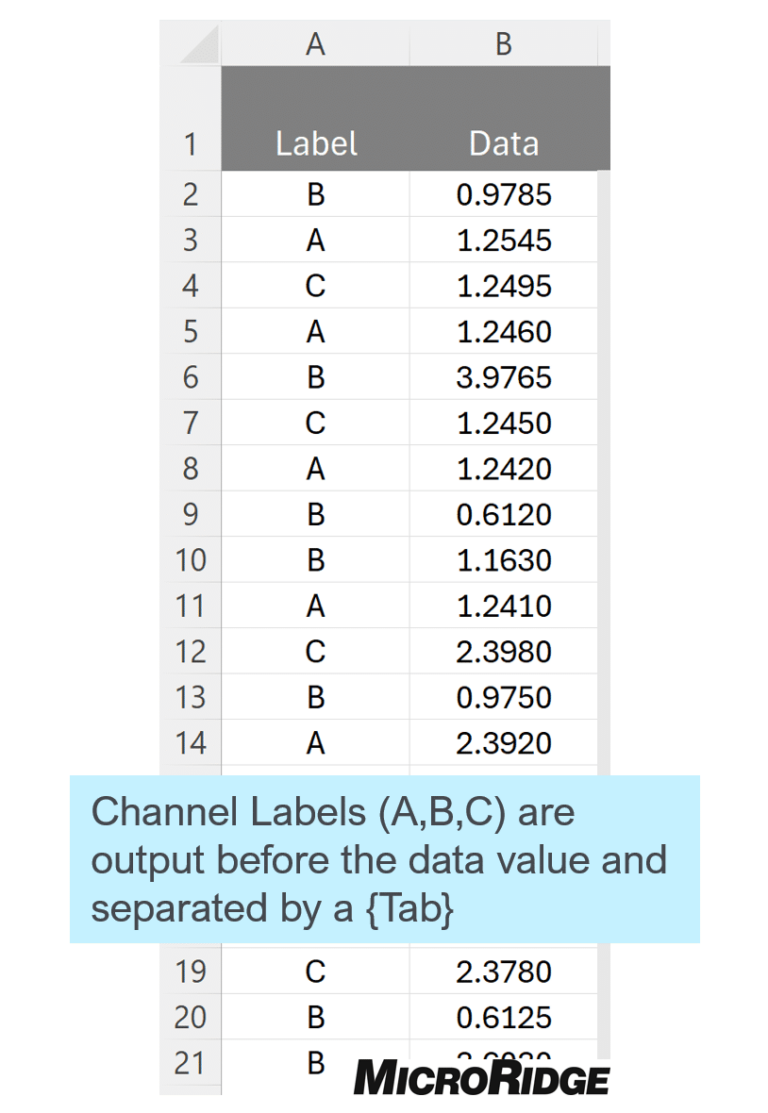Select cell containing 0.9785
Image resolution: width=768 pixels, height=1113 pixels.
(x=503, y=194)
